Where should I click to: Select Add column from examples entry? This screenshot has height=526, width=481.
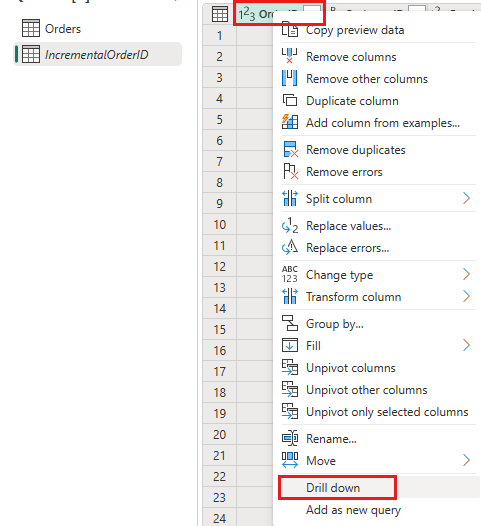[x=378, y=123]
